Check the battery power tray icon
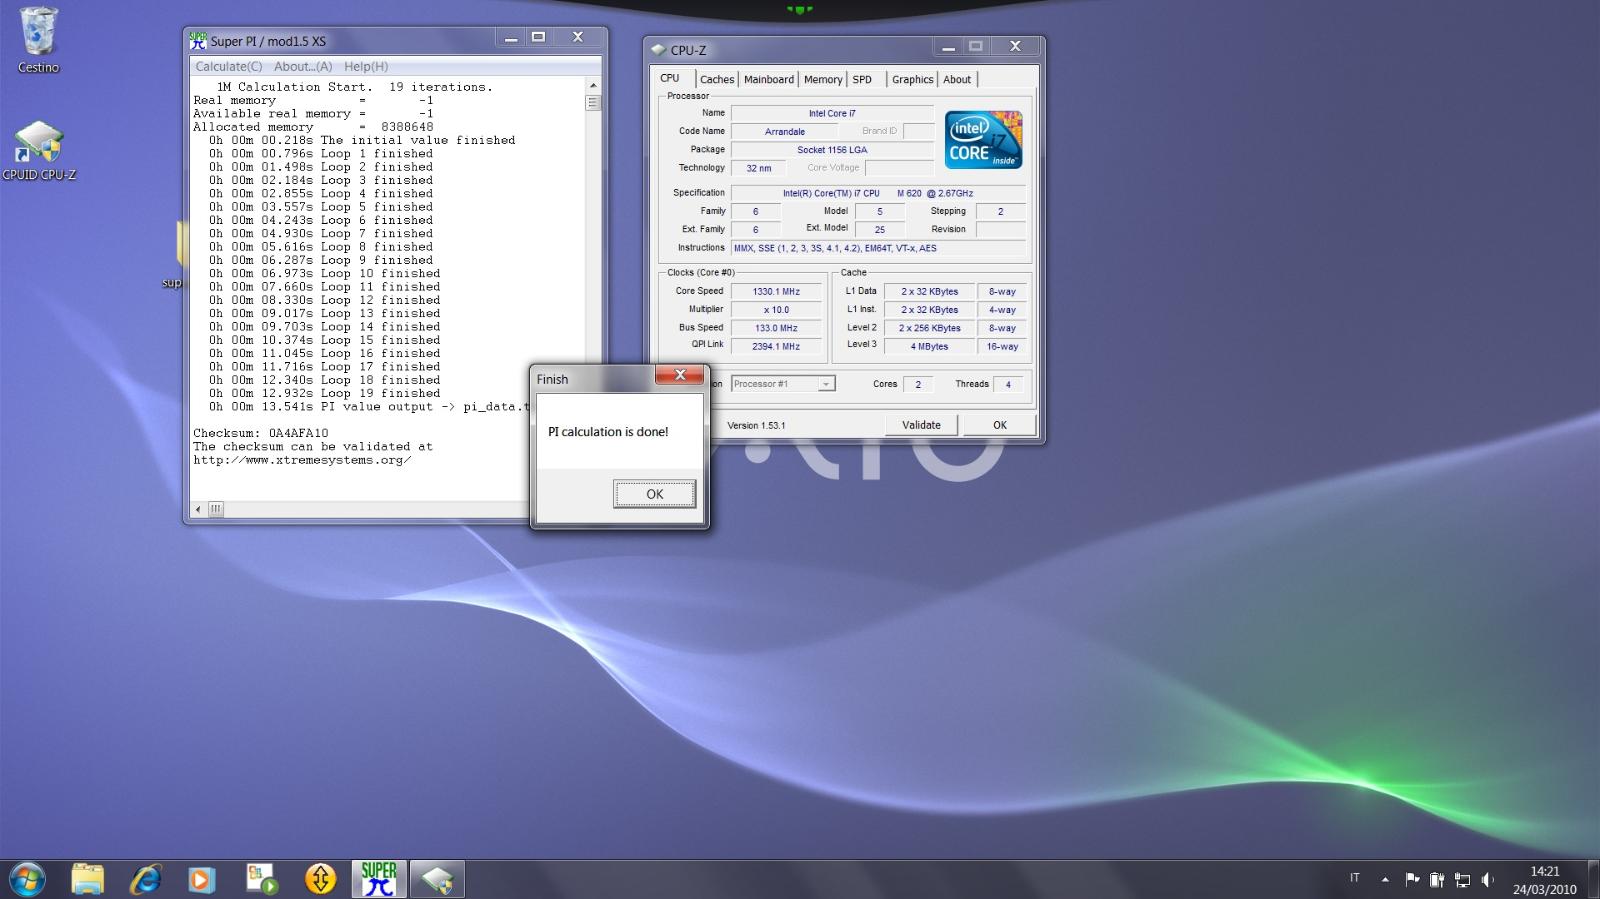1600x899 pixels. (1437, 880)
